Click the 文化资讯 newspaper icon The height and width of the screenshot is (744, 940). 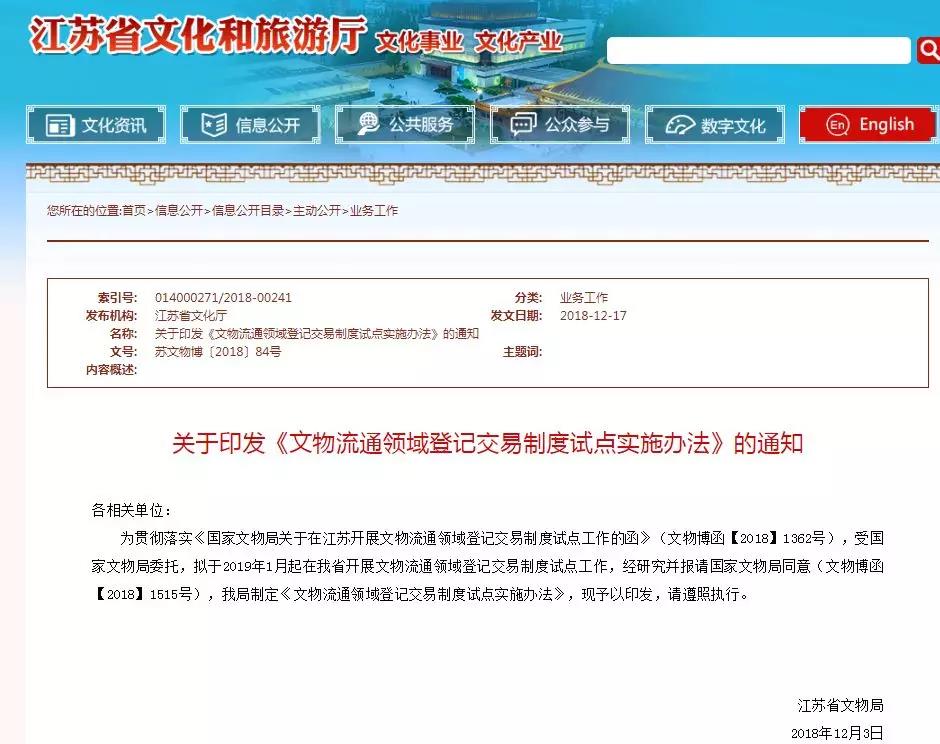pos(60,125)
